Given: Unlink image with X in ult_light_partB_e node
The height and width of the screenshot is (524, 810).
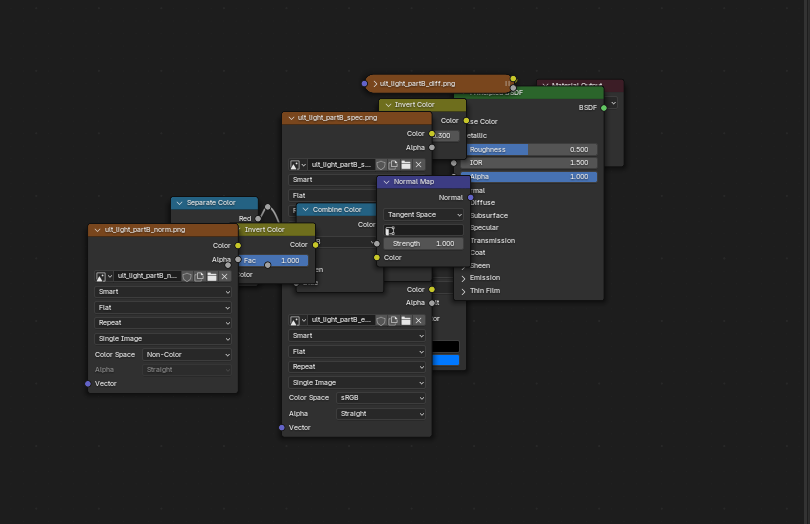Looking at the screenshot, I should pyautogui.click(x=418, y=320).
